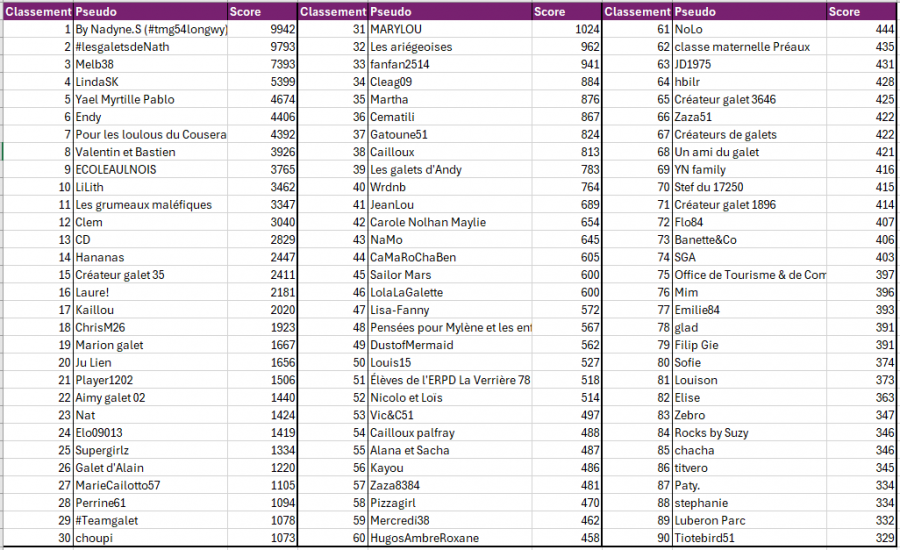Select the cell 'Cleag09'
Image resolution: width=900 pixels, height=550 pixels.
click(x=450, y=82)
